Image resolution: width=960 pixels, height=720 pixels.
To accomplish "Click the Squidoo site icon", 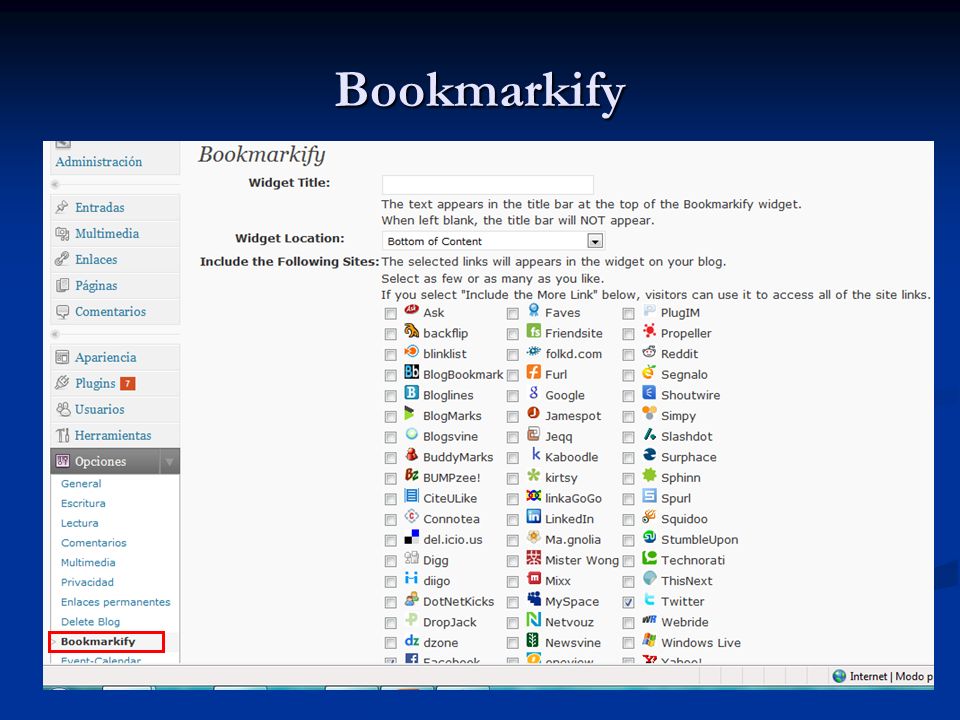I will 649,517.
